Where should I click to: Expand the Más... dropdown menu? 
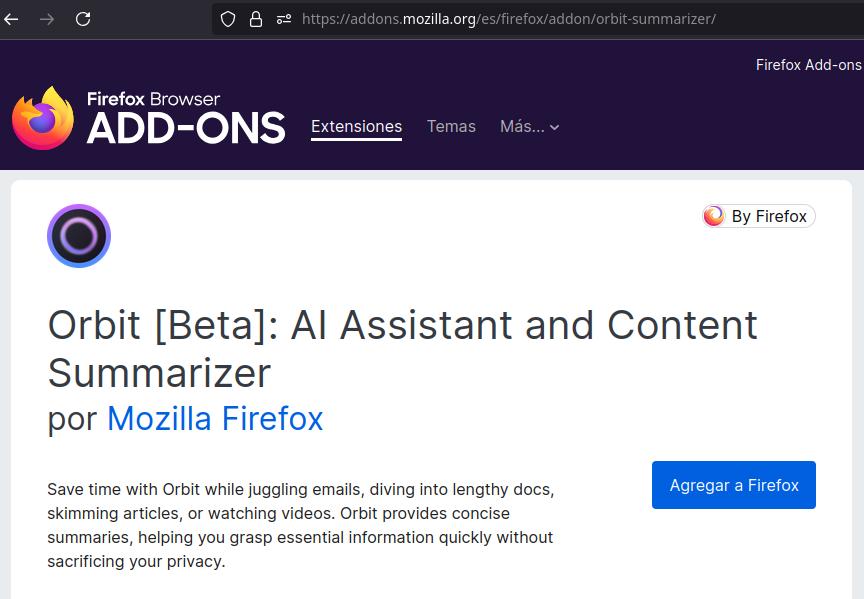click(x=530, y=127)
